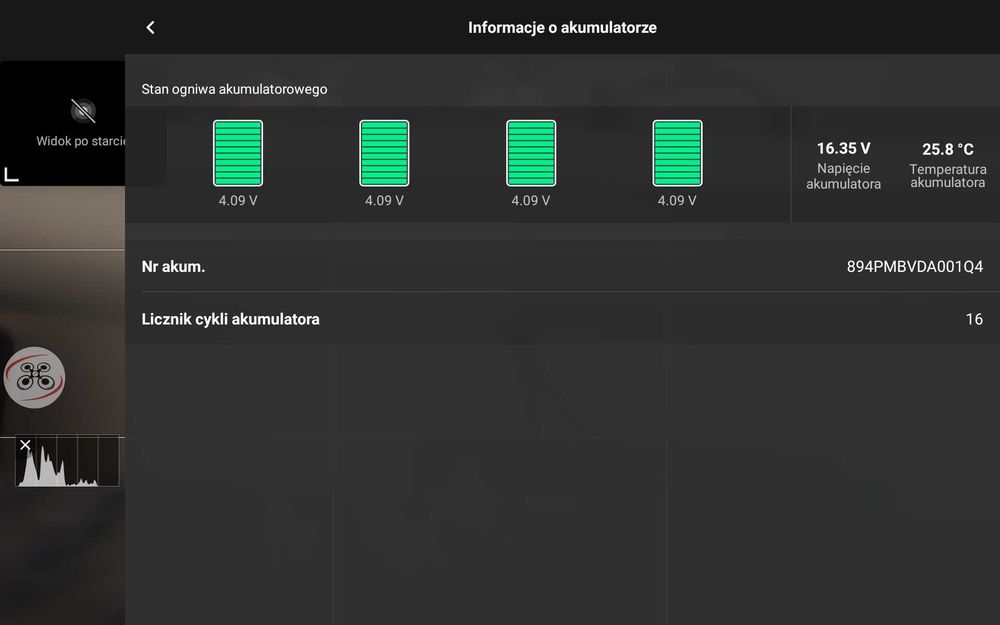Tap the third battery cell icon
Viewport: 1000px width, 625px height.
pyautogui.click(x=531, y=153)
